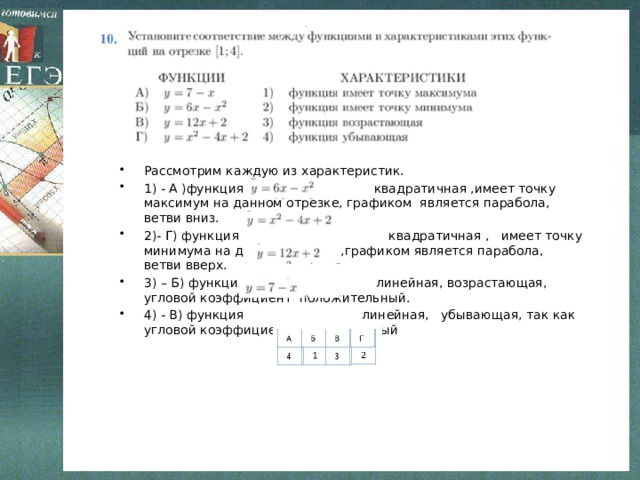Click function А) y = 7 − x
This screenshot has width=640, height=480.
(175, 93)
